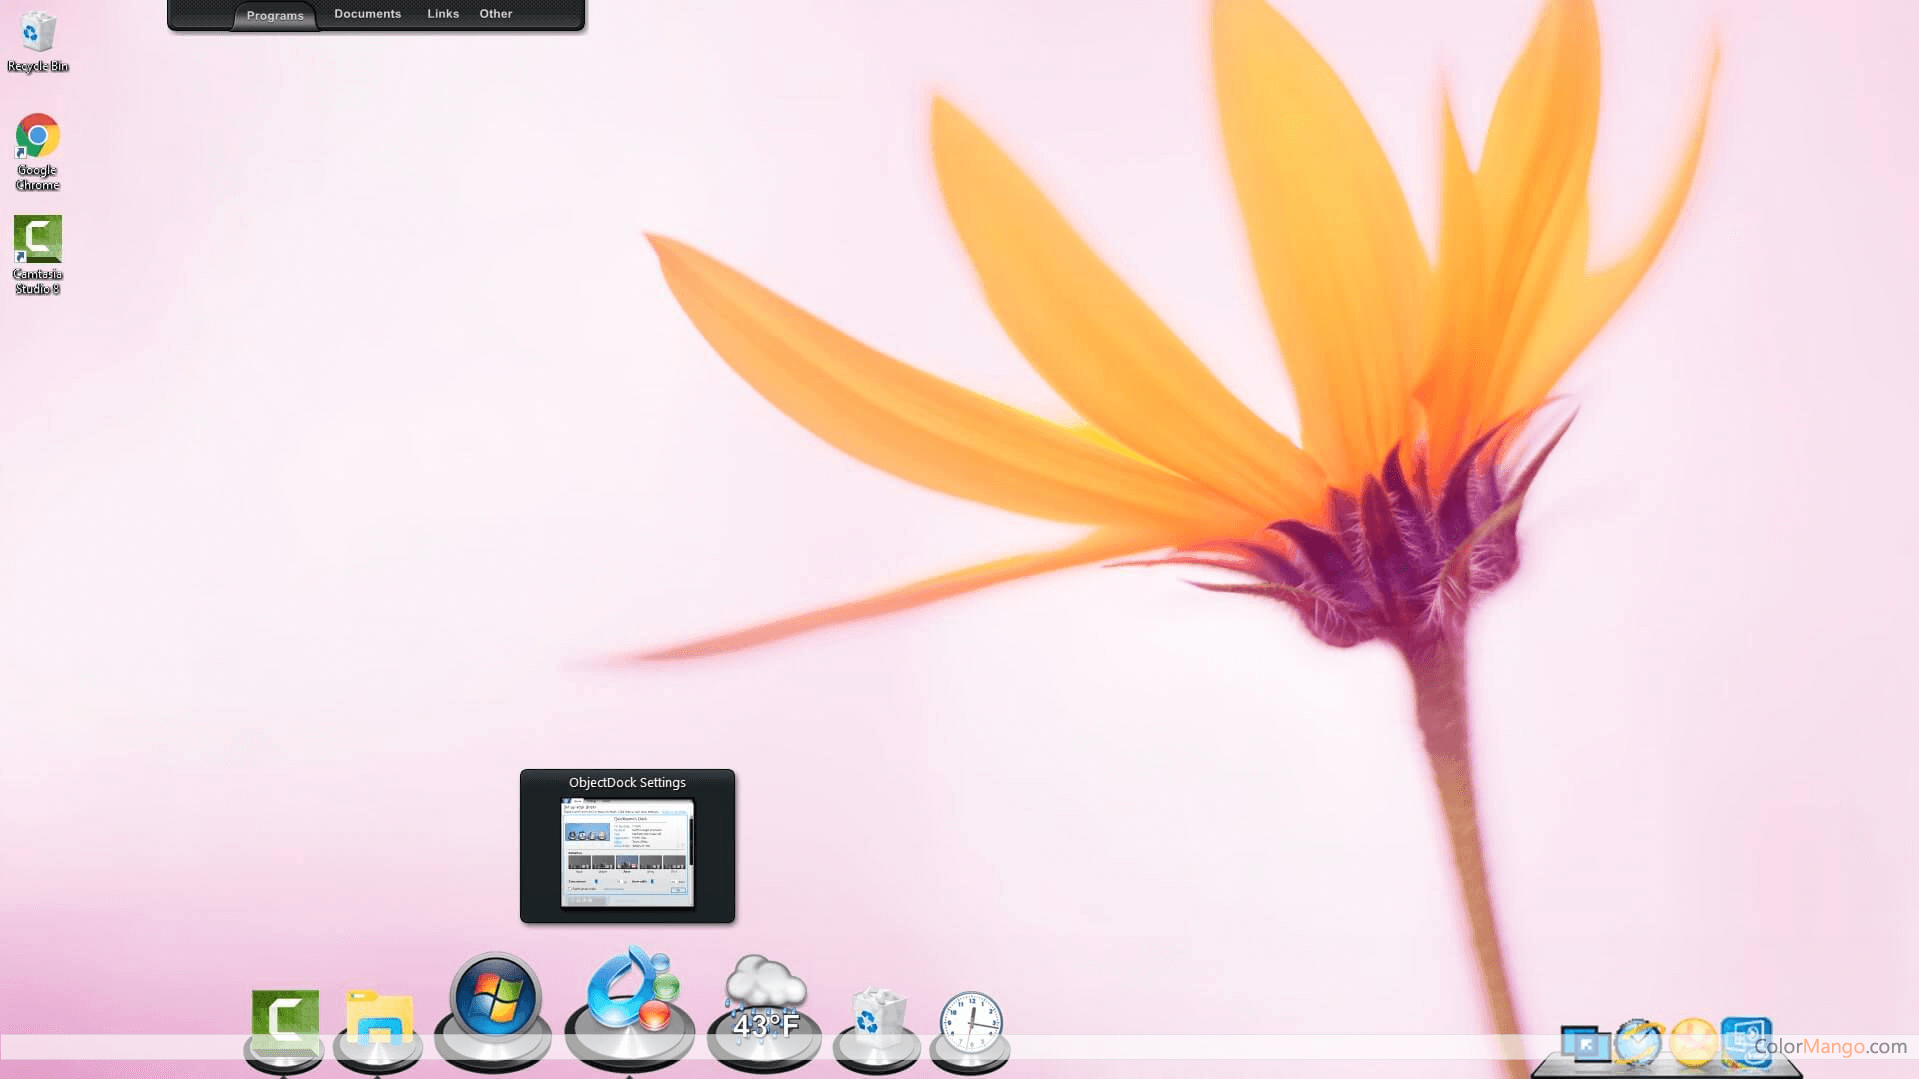
Task: Launch Google Chrome from the desktop
Action: [37, 135]
